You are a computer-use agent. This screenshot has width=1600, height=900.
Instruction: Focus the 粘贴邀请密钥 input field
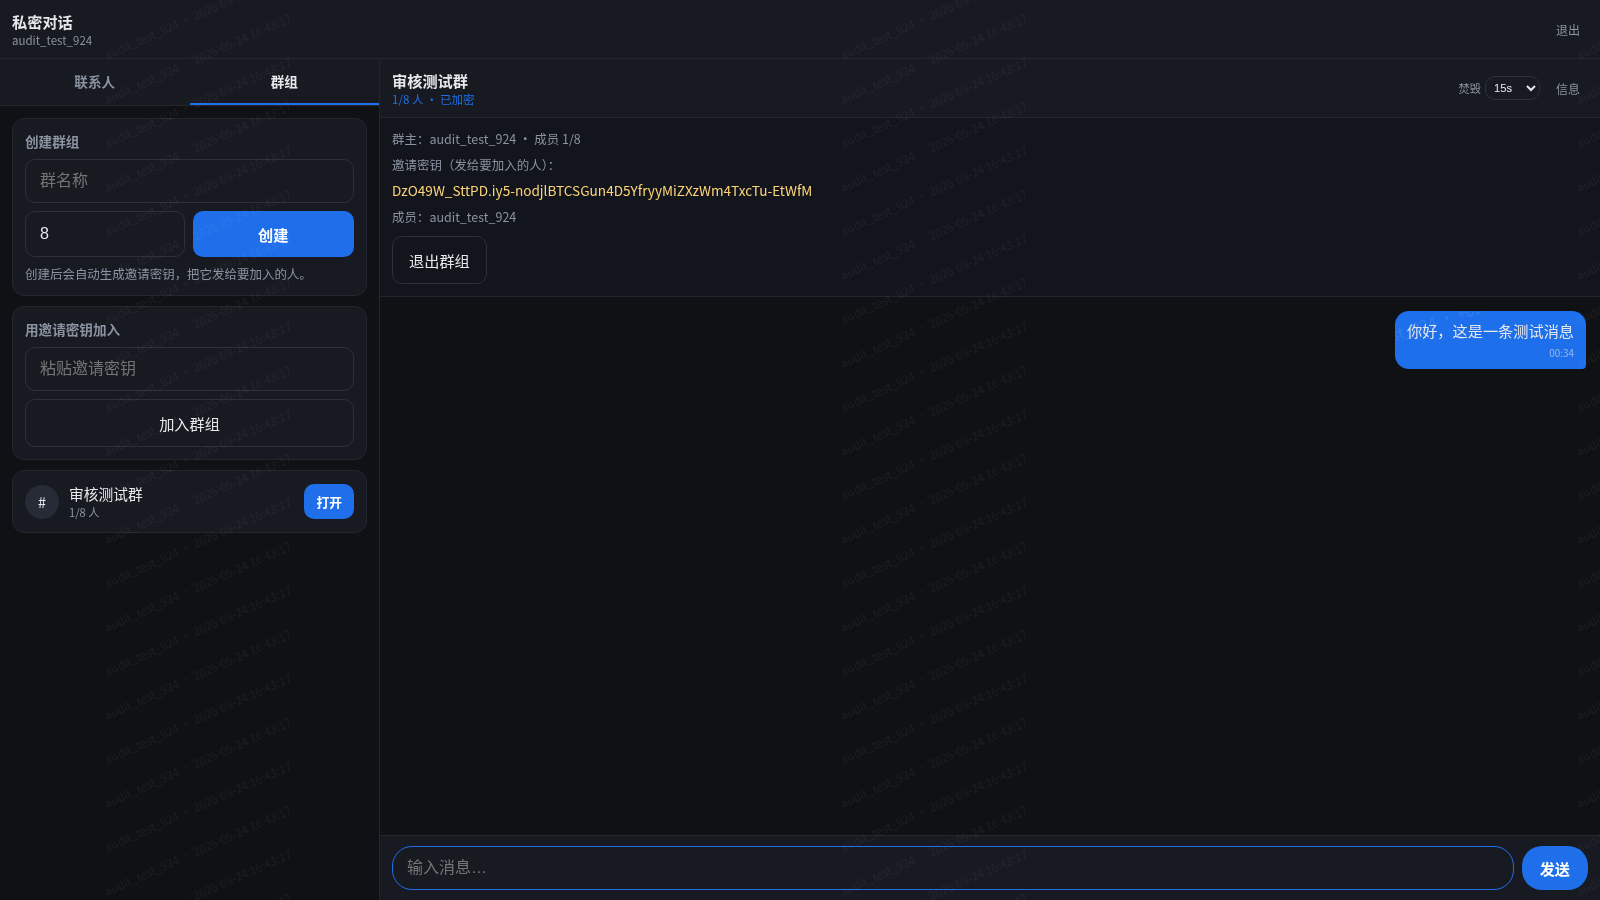click(189, 369)
